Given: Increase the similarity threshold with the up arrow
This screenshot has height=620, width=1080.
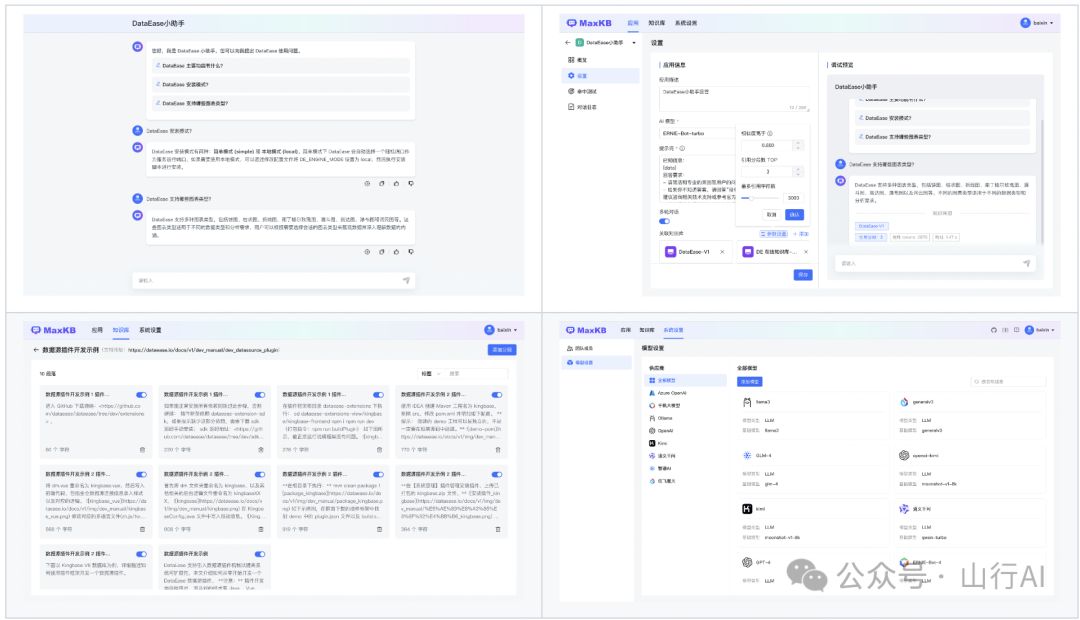Looking at the screenshot, I should 798,143.
